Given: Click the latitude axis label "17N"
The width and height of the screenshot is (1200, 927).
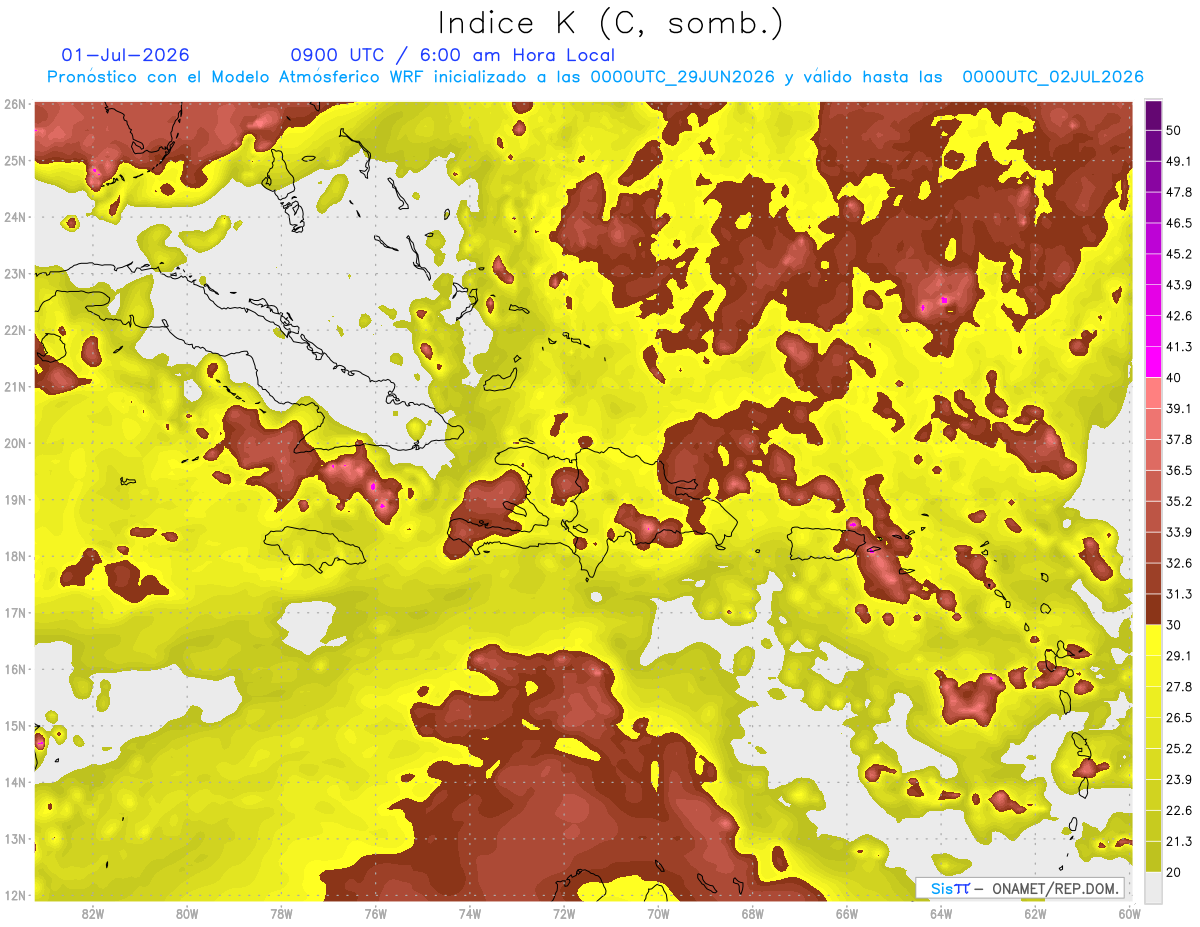Looking at the screenshot, I should 15,613.
